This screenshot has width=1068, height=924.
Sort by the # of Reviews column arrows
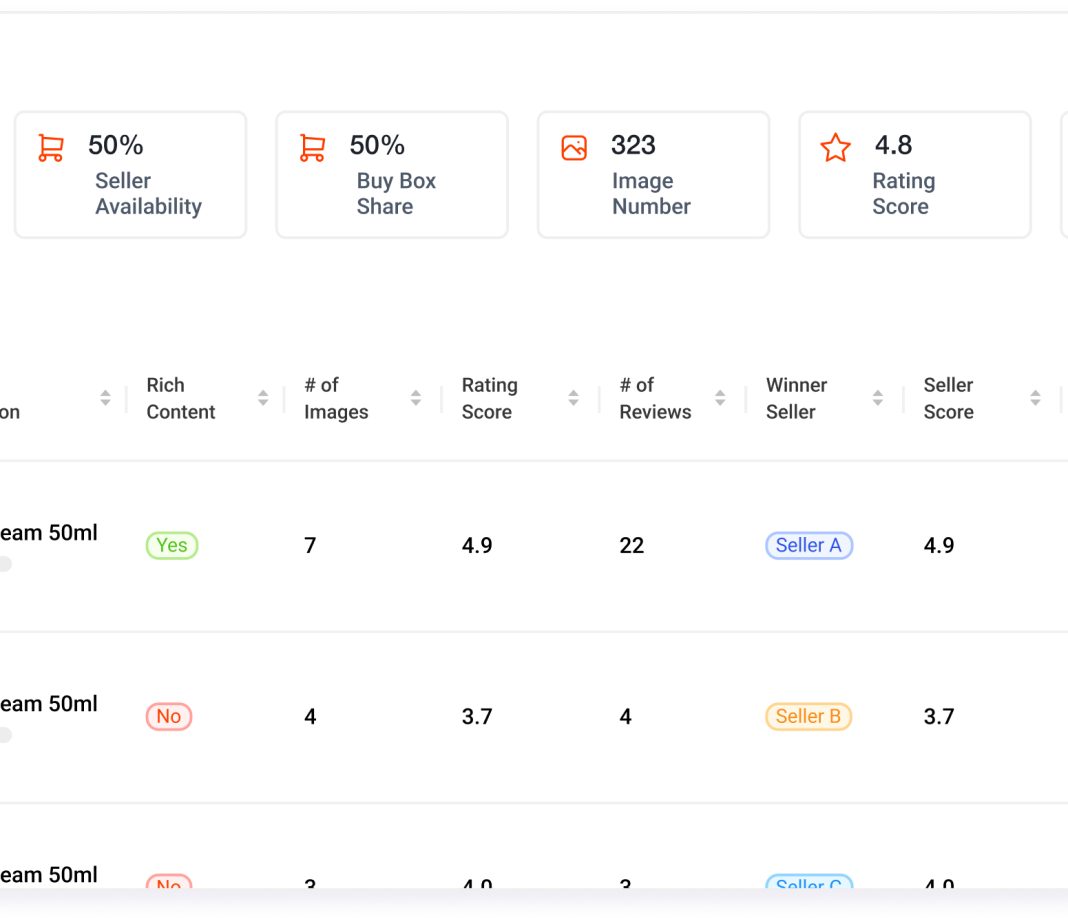coord(720,398)
